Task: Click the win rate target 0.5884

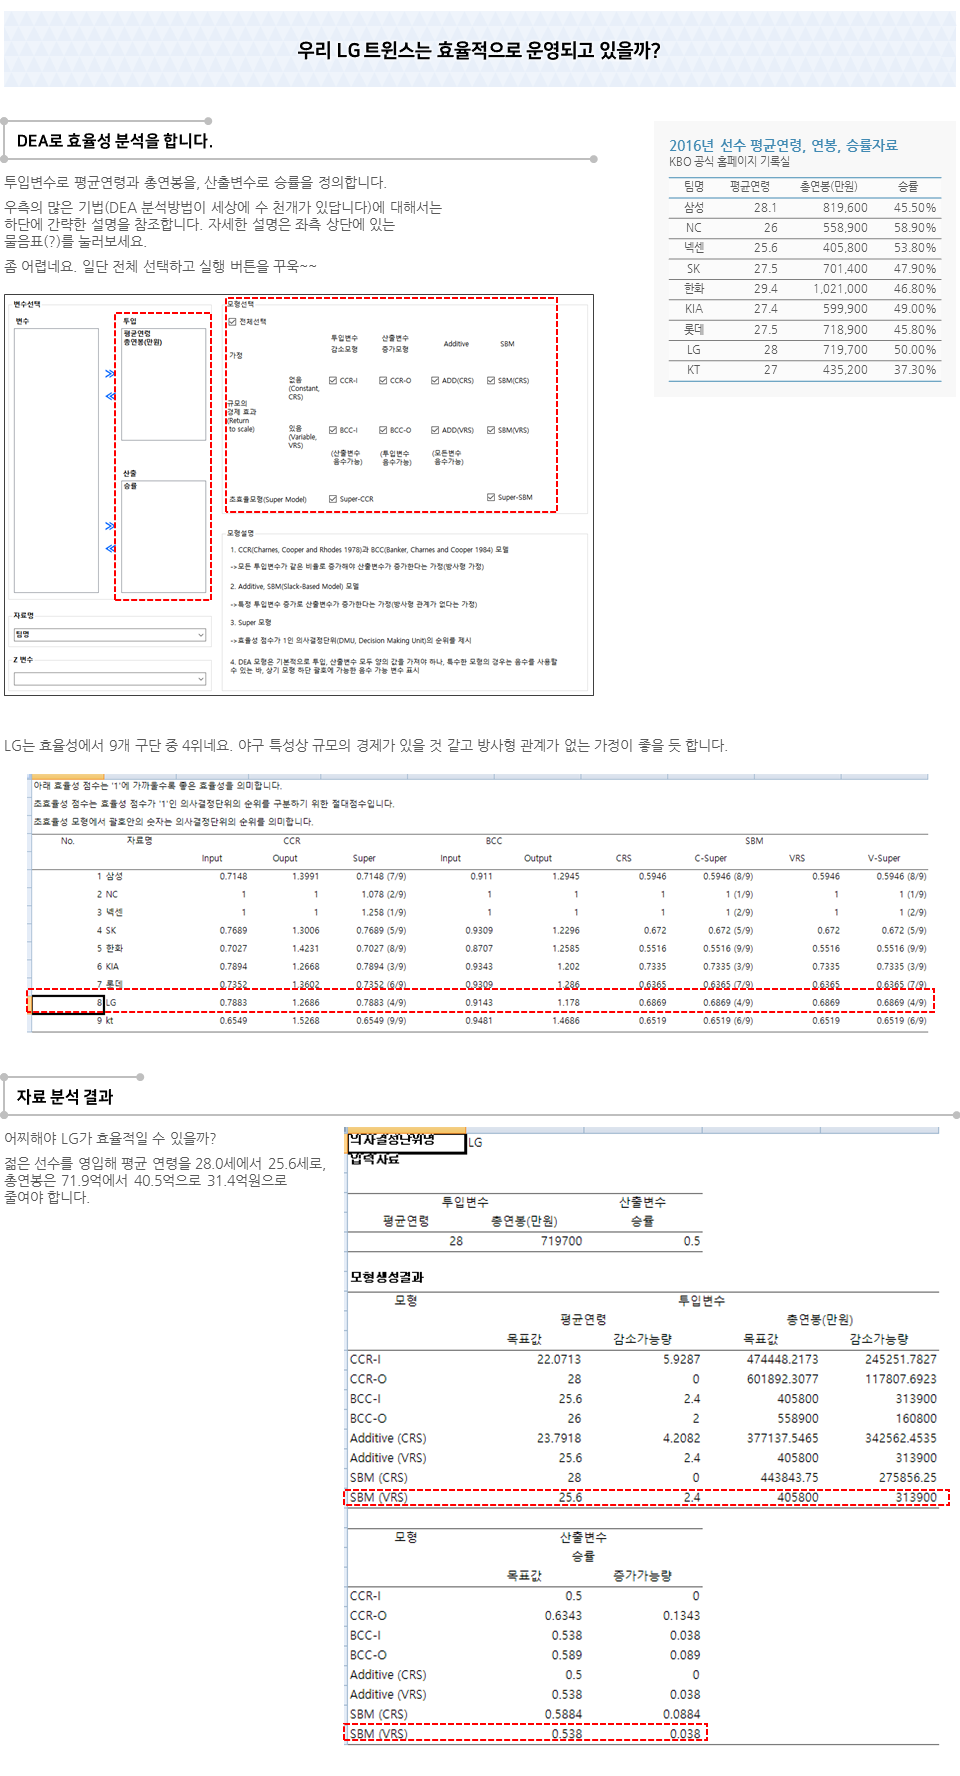Action: 563,1715
